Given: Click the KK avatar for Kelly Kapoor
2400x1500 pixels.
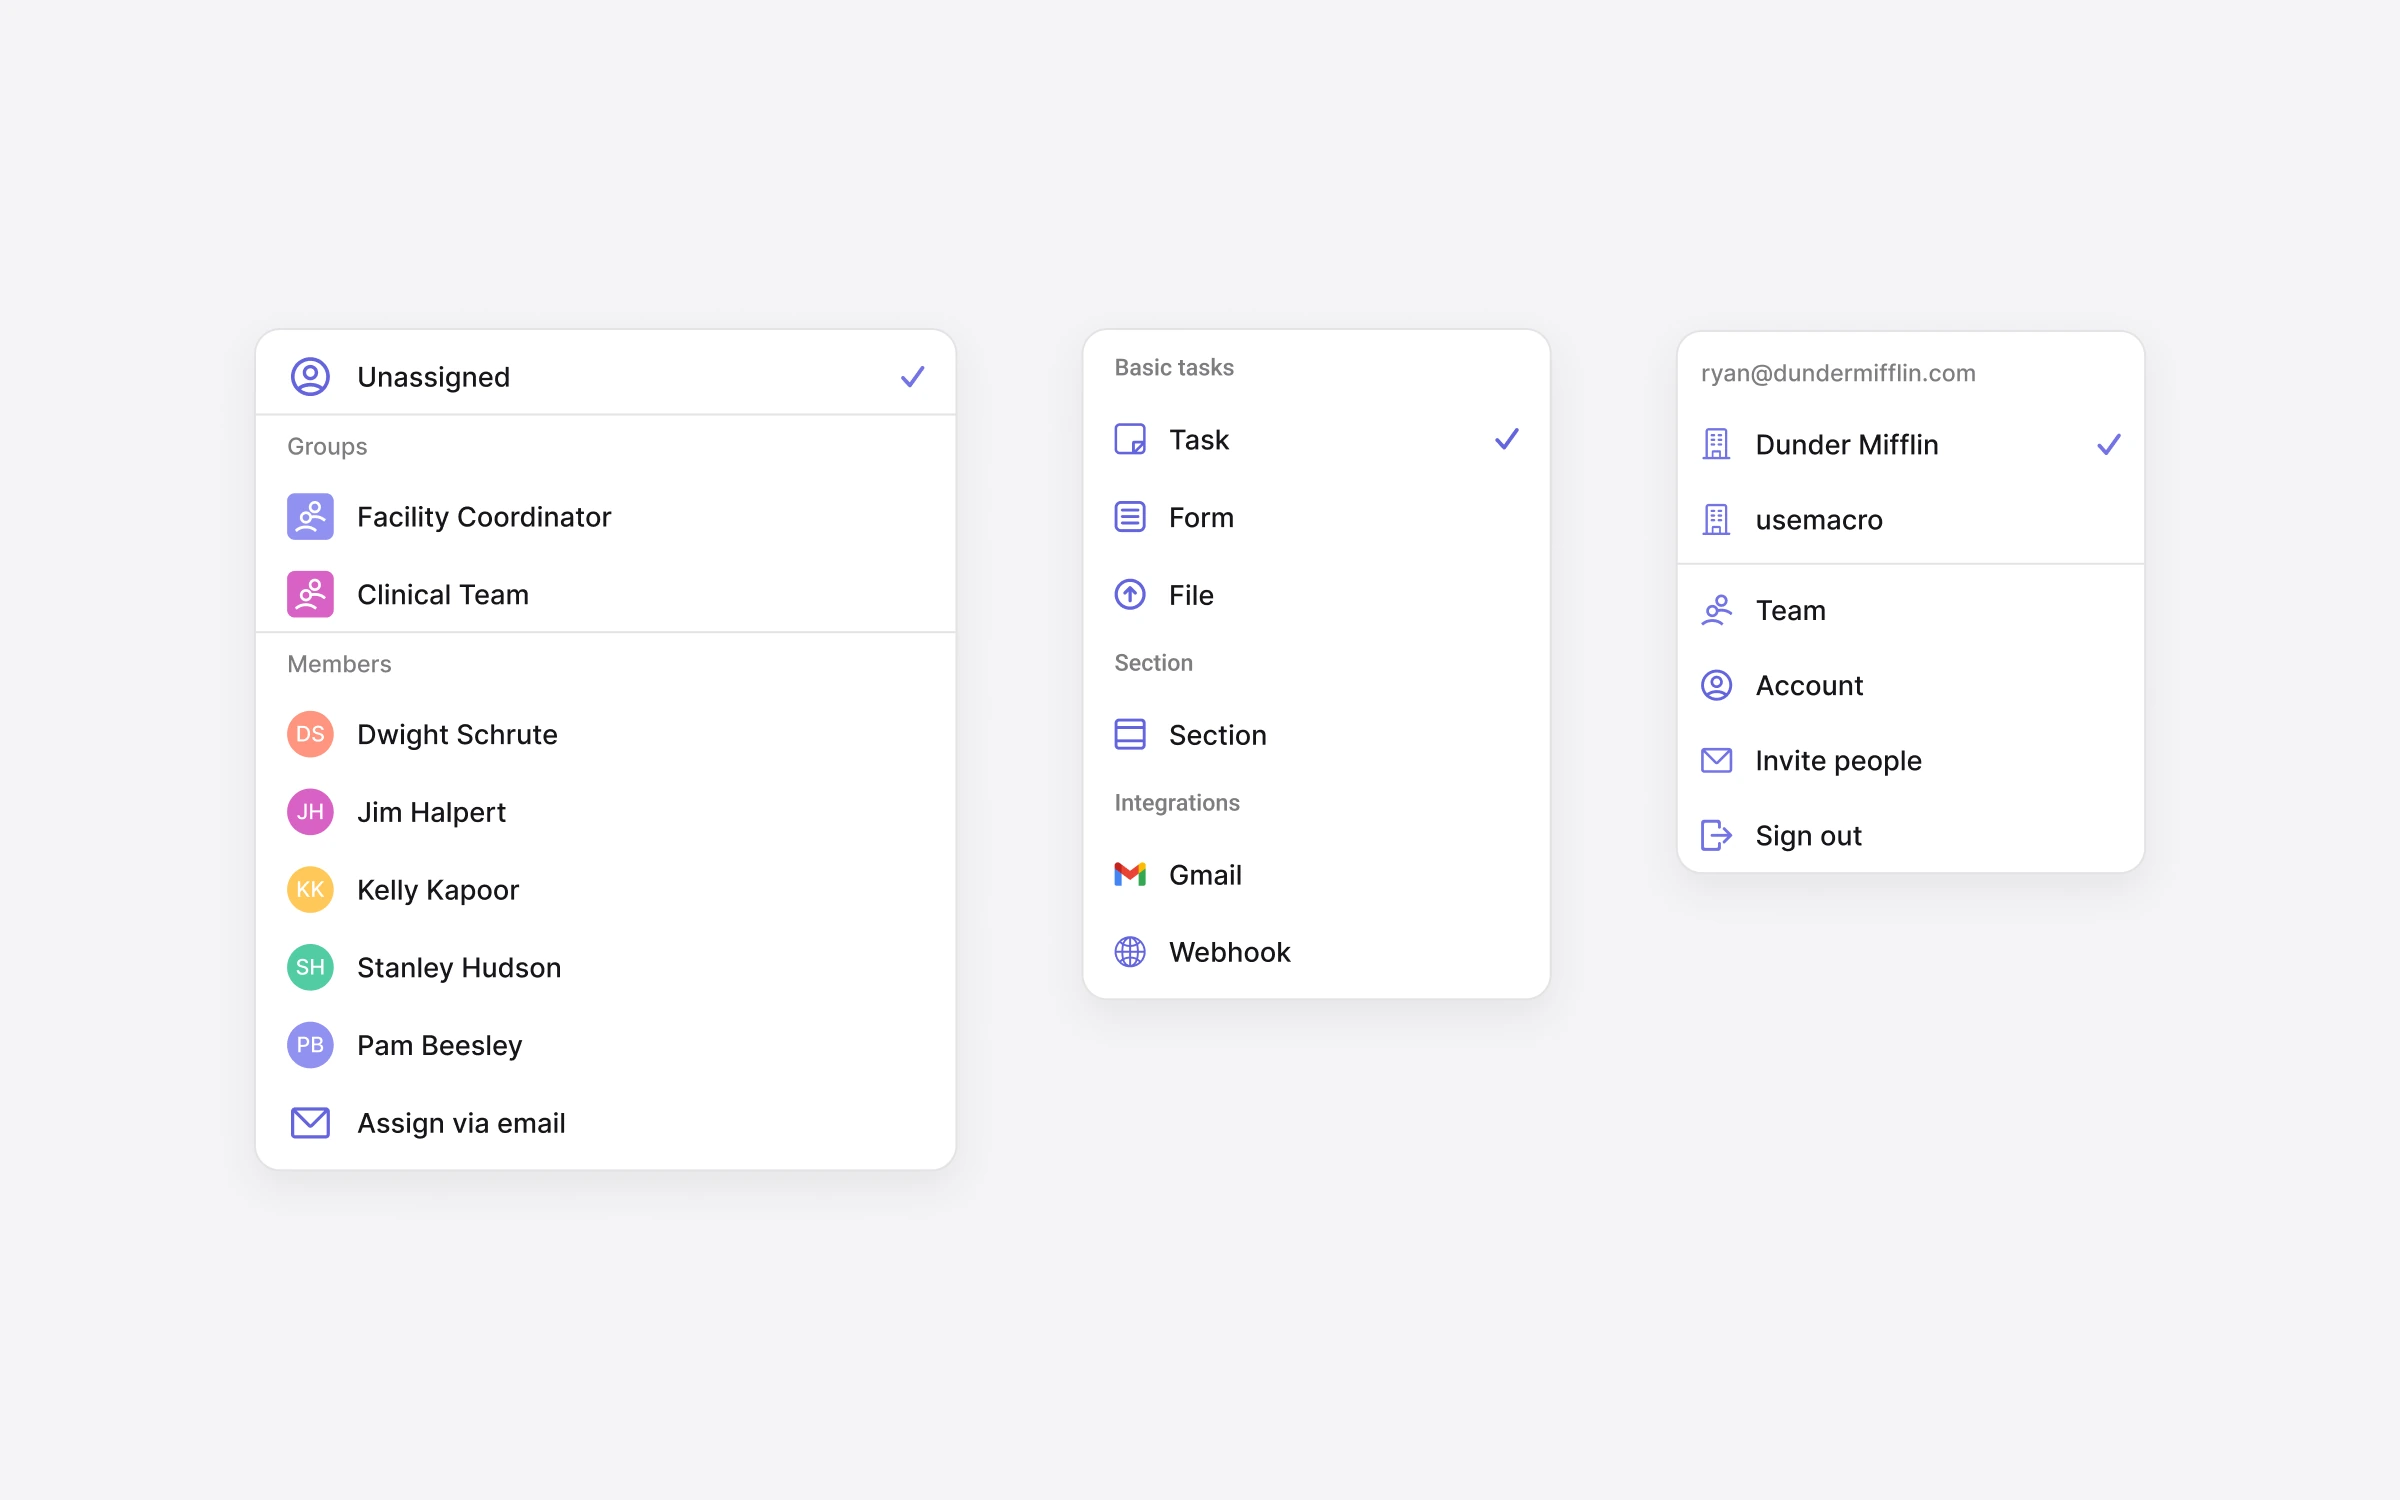Looking at the screenshot, I should [x=310, y=890].
